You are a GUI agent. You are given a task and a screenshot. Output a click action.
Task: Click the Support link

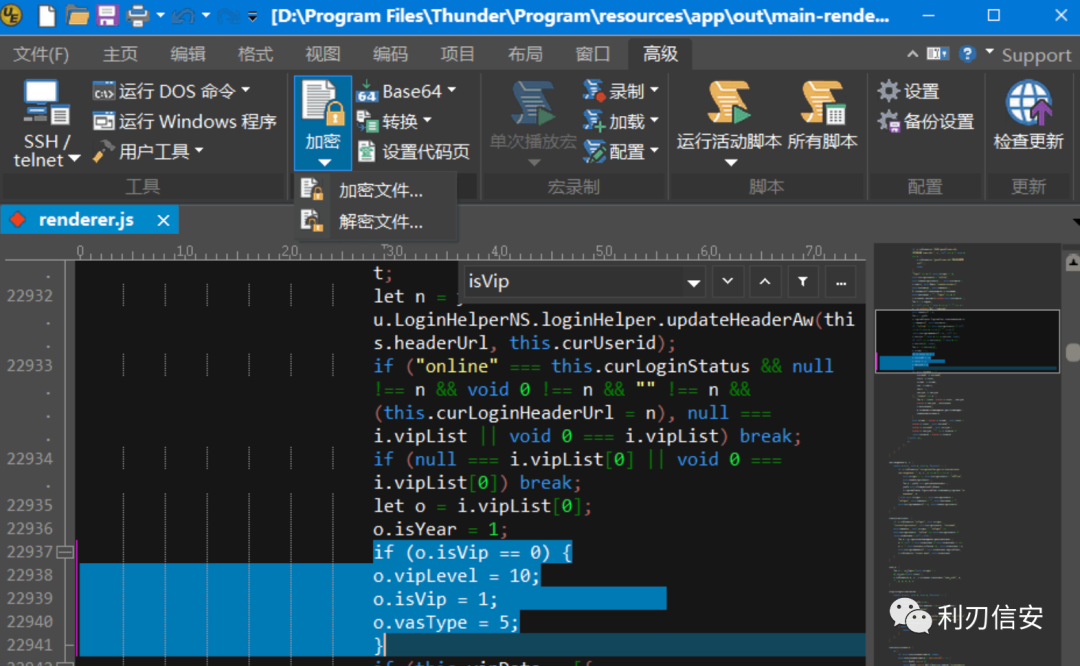click(1037, 55)
